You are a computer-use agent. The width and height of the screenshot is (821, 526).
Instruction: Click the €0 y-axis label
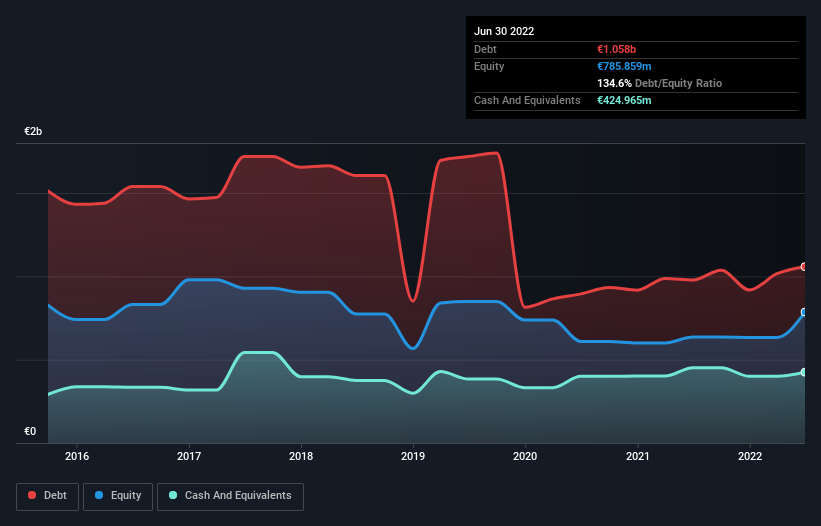tap(30, 431)
